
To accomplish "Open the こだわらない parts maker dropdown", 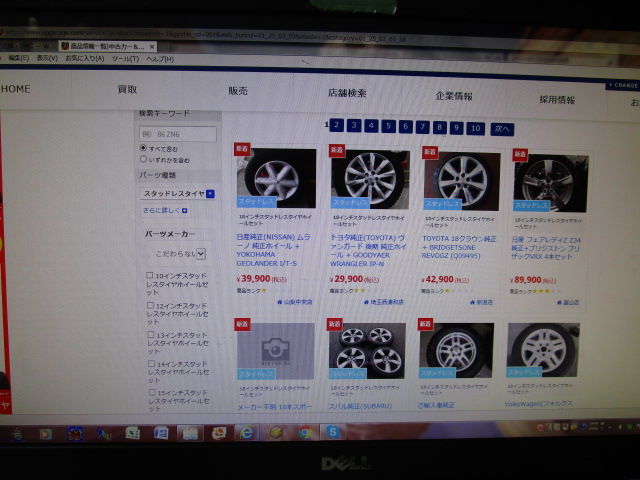I will point(180,253).
